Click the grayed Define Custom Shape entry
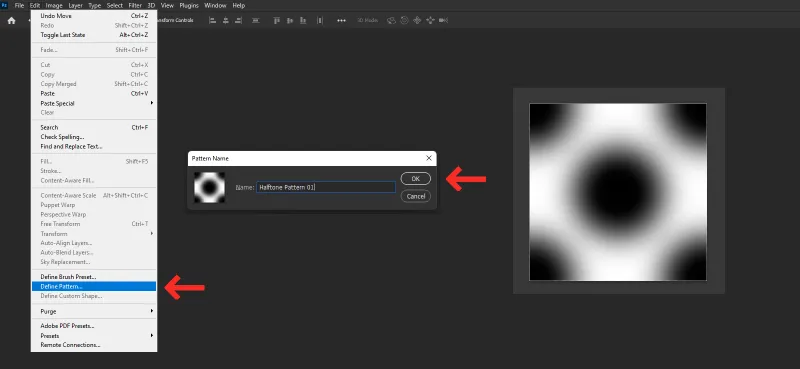Image resolution: width=800 pixels, height=369 pixels. [94, 296]
